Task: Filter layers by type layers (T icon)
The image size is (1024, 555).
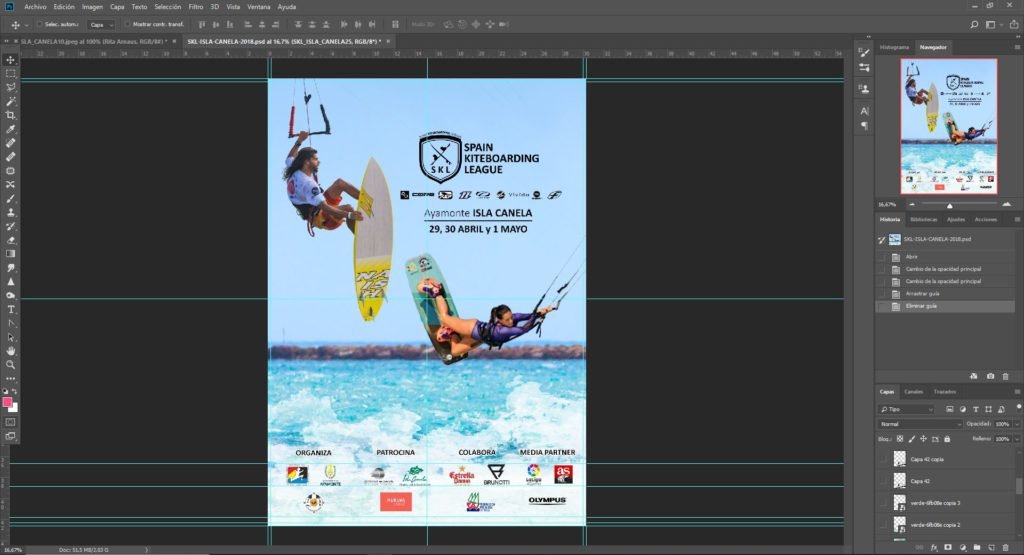Action: [976, 409]
